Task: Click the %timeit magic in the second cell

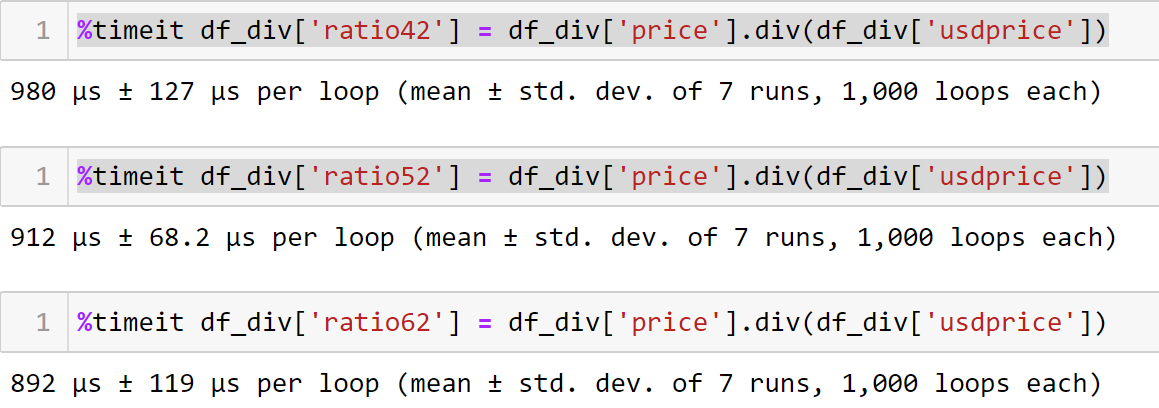Action: [129, 177]
